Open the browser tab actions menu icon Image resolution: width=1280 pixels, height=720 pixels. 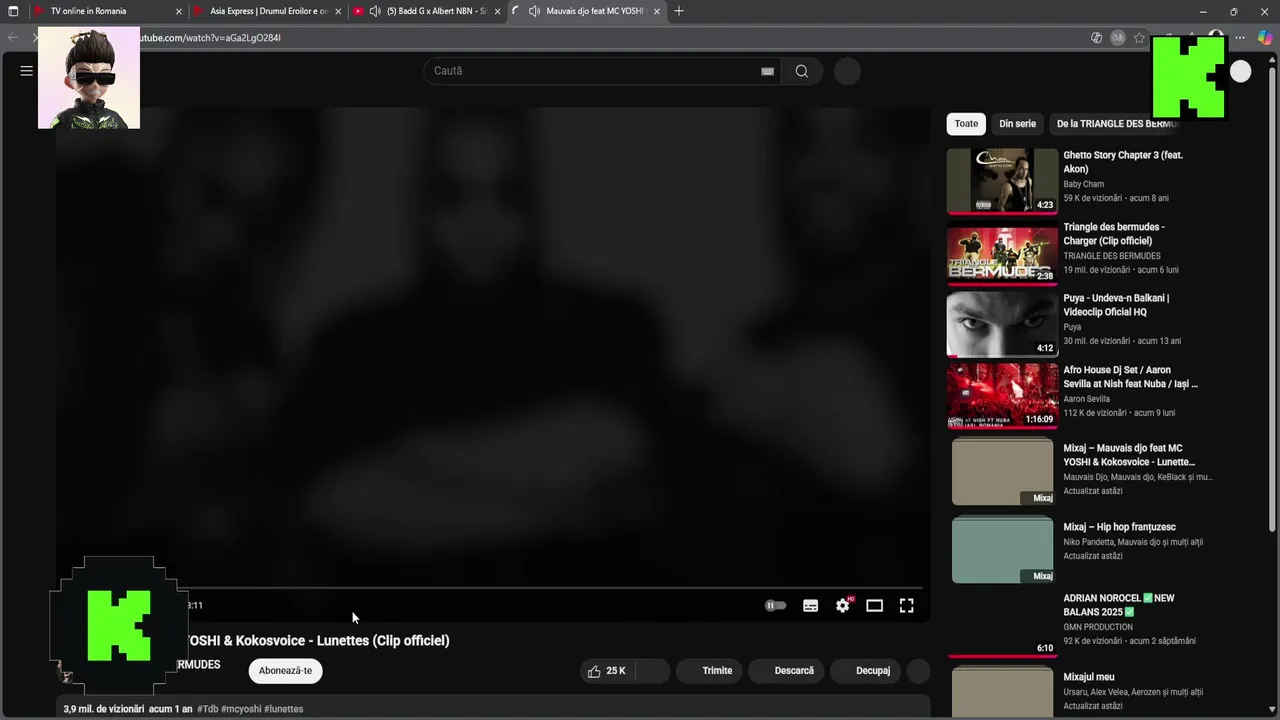coord(13,11)
